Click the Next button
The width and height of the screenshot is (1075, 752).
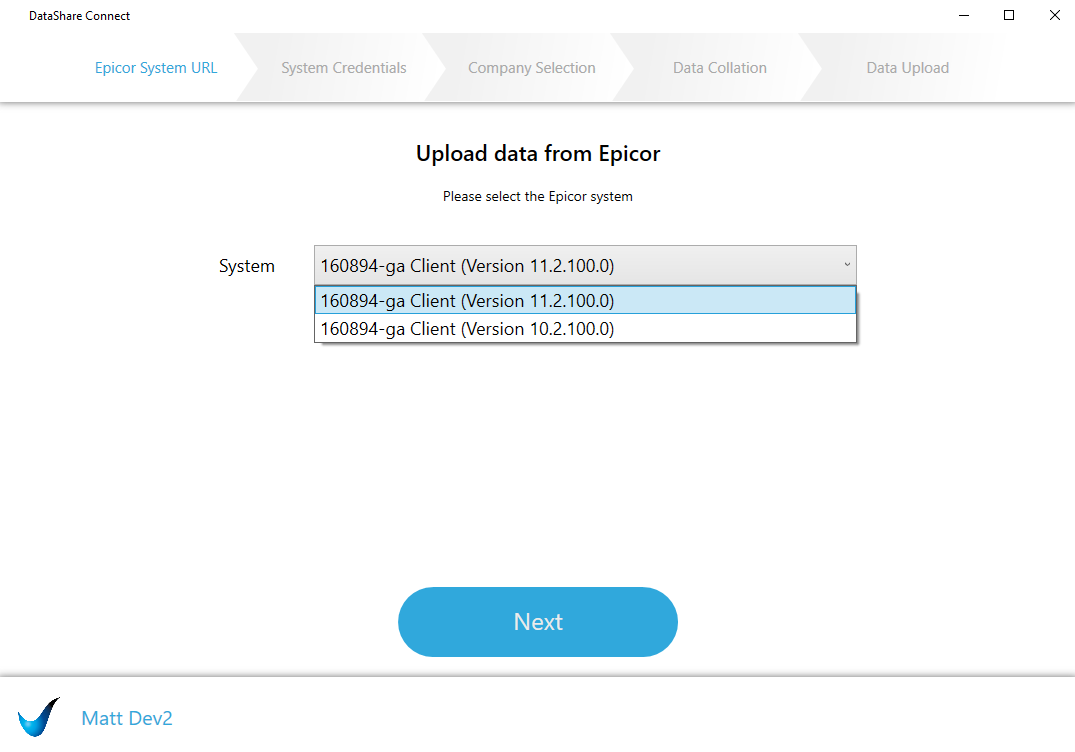click(538, 622)
